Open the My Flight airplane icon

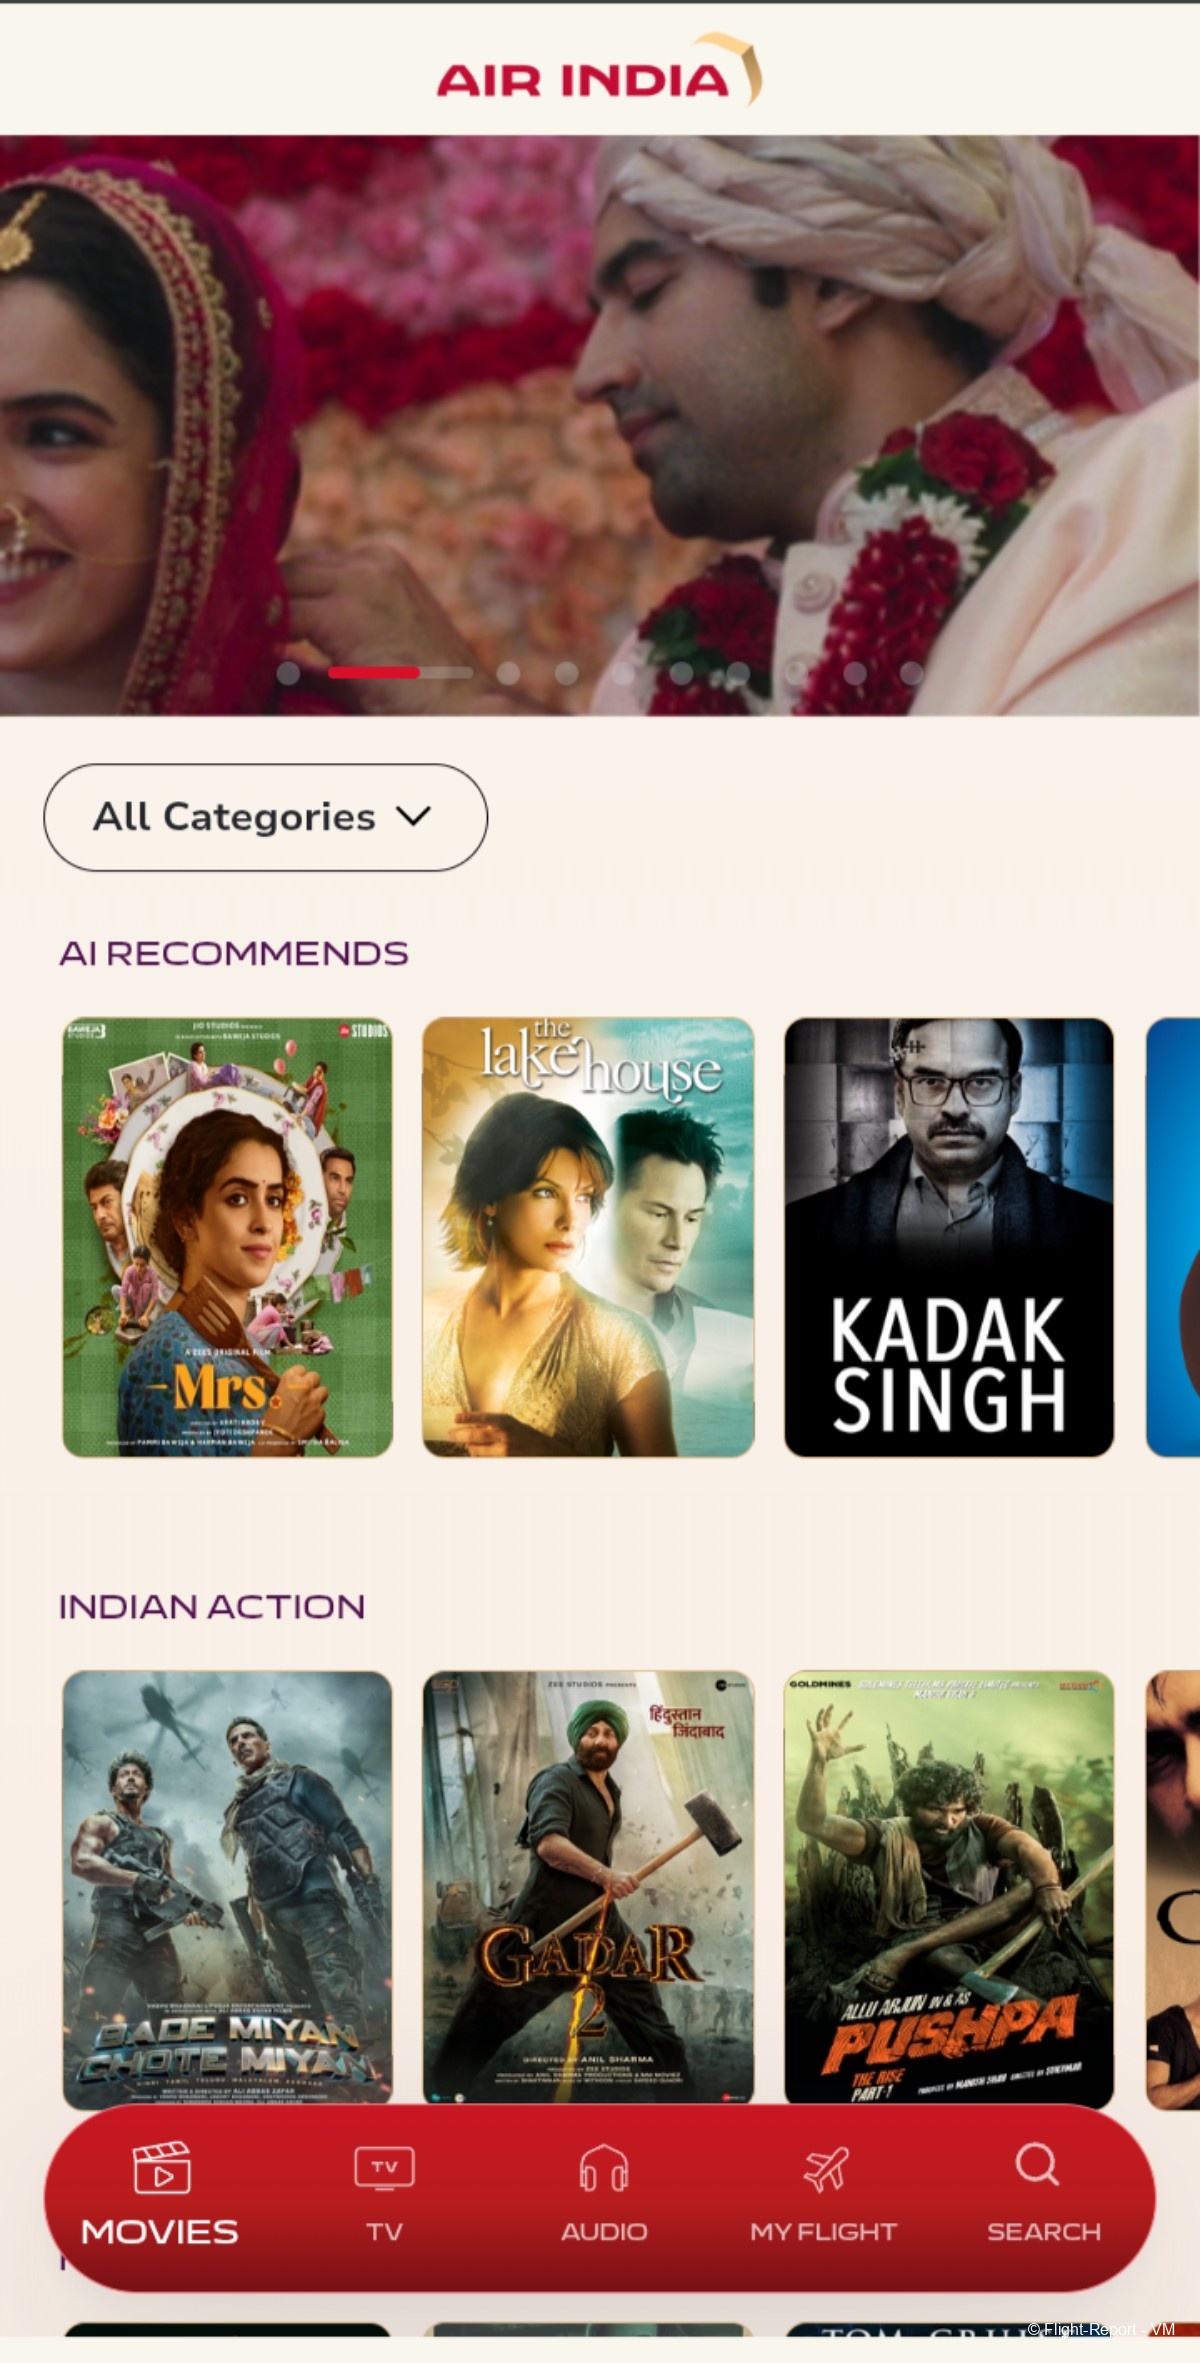tap(825, 2168)
